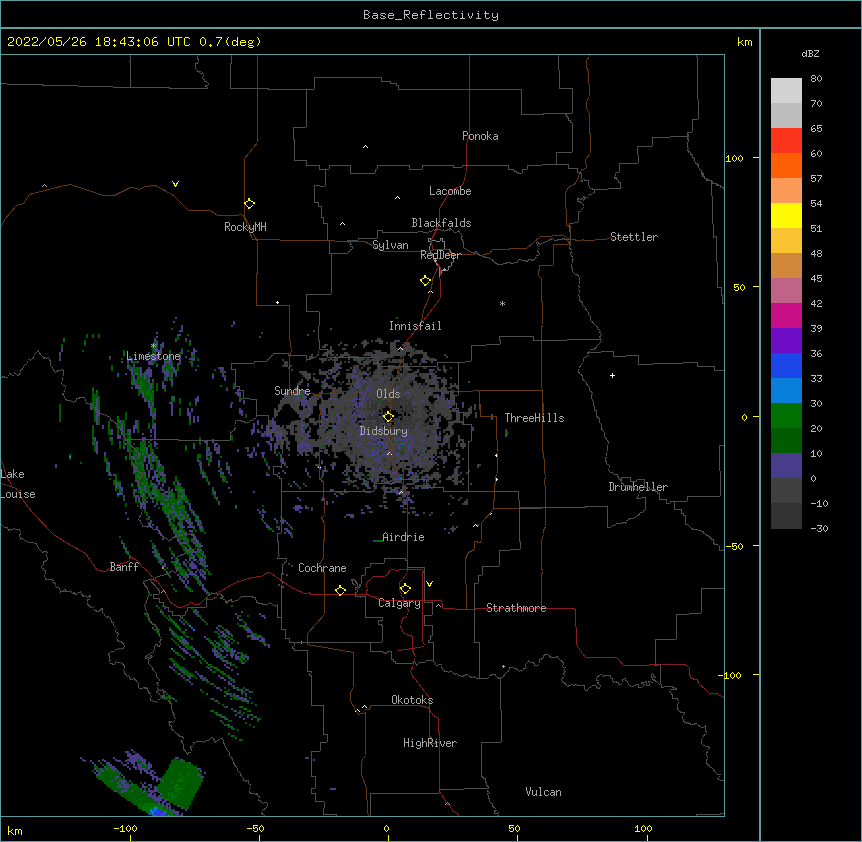Click the Strathmore town label

coord(516,608)
